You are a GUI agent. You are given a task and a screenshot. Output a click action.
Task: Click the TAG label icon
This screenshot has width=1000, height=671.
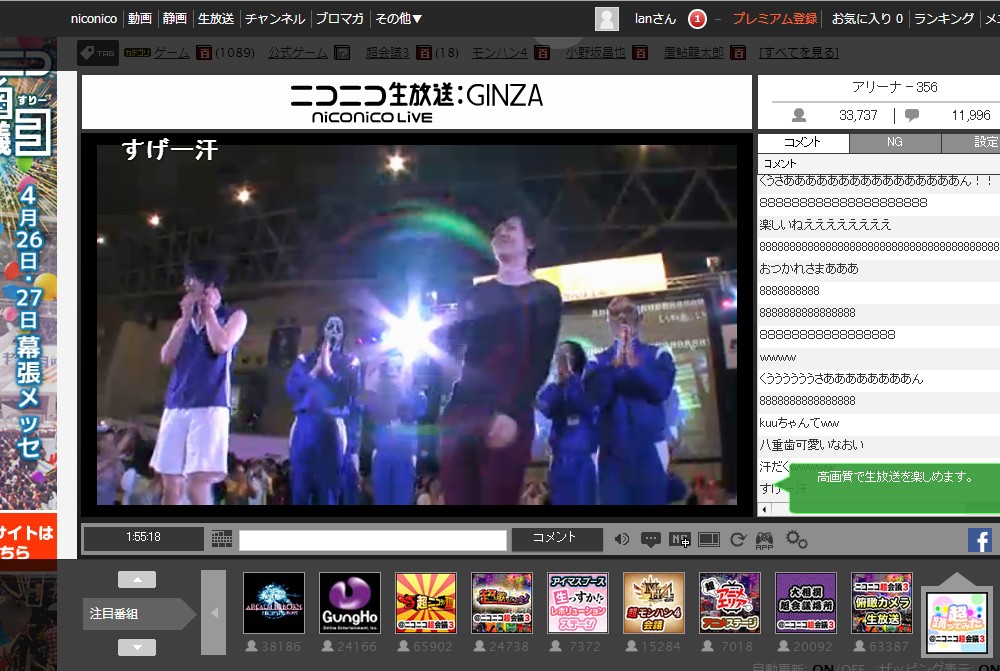click(98, 53)
